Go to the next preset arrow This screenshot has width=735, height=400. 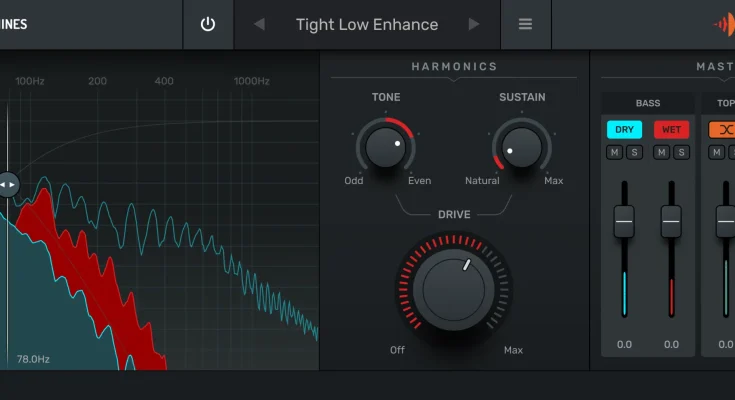click(474, 25)
